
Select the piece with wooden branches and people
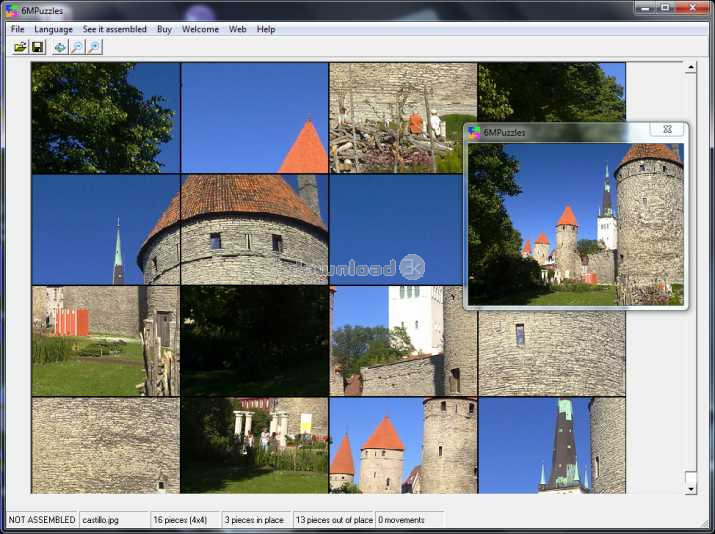point(403,118)
